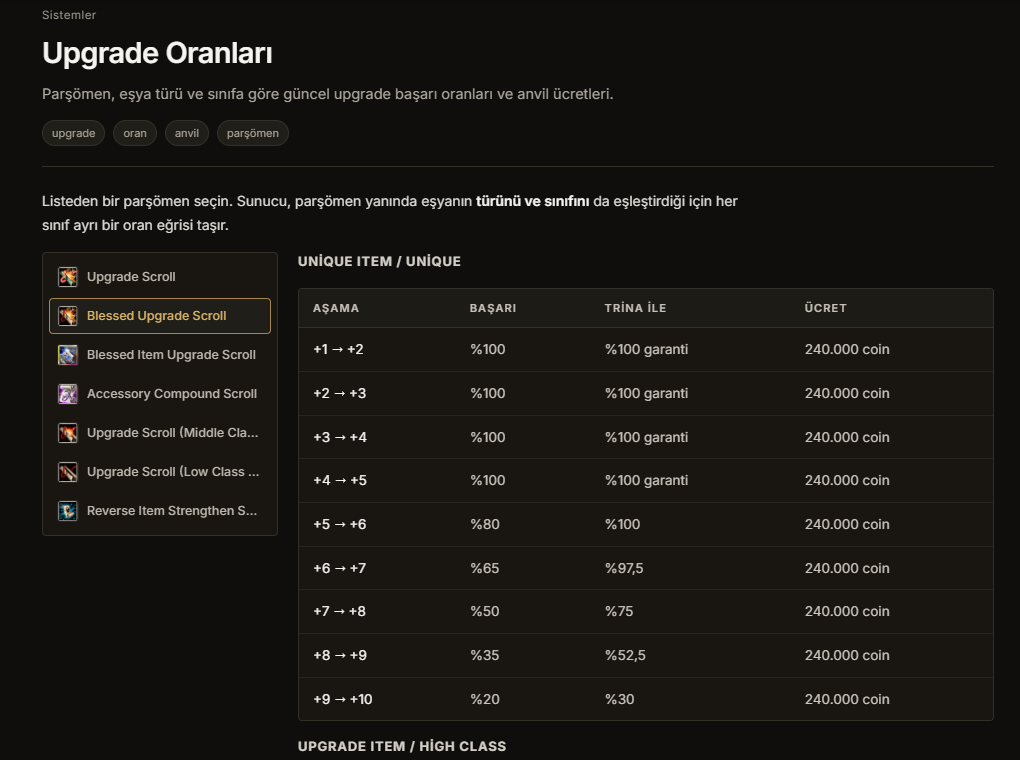The height and width of the screenshot is (760, 1020).
Task: Click the Upgrade Scroll (Low Class) icon
Action: click(68, 472)
